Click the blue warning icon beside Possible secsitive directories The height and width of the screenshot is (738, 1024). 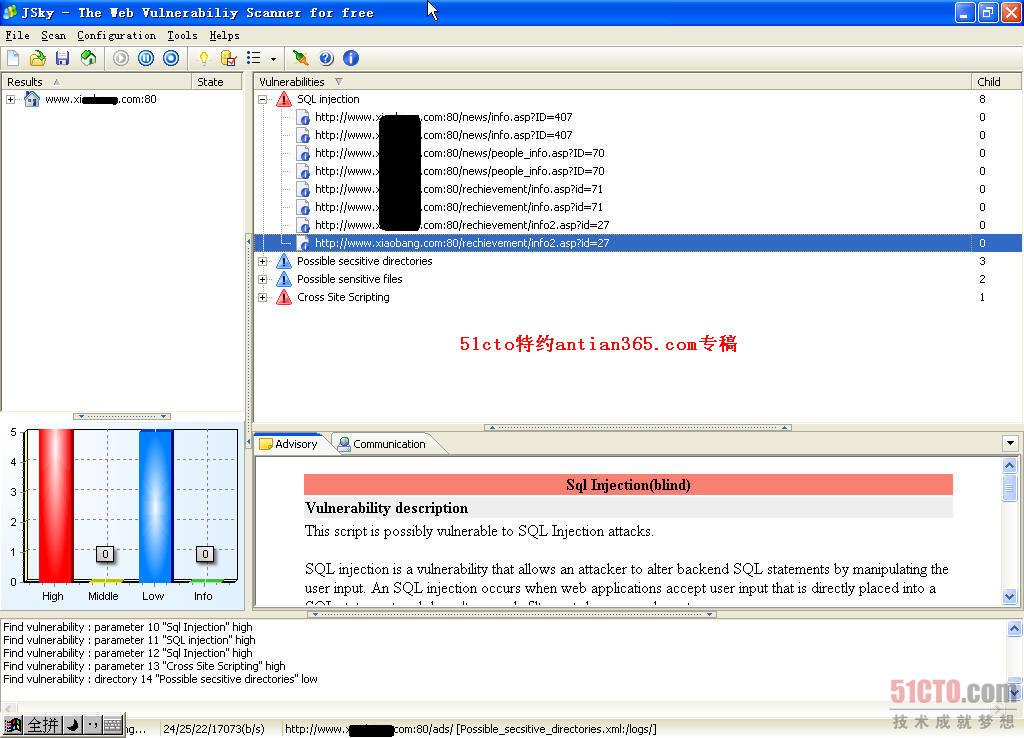click(x=283, y=261)
